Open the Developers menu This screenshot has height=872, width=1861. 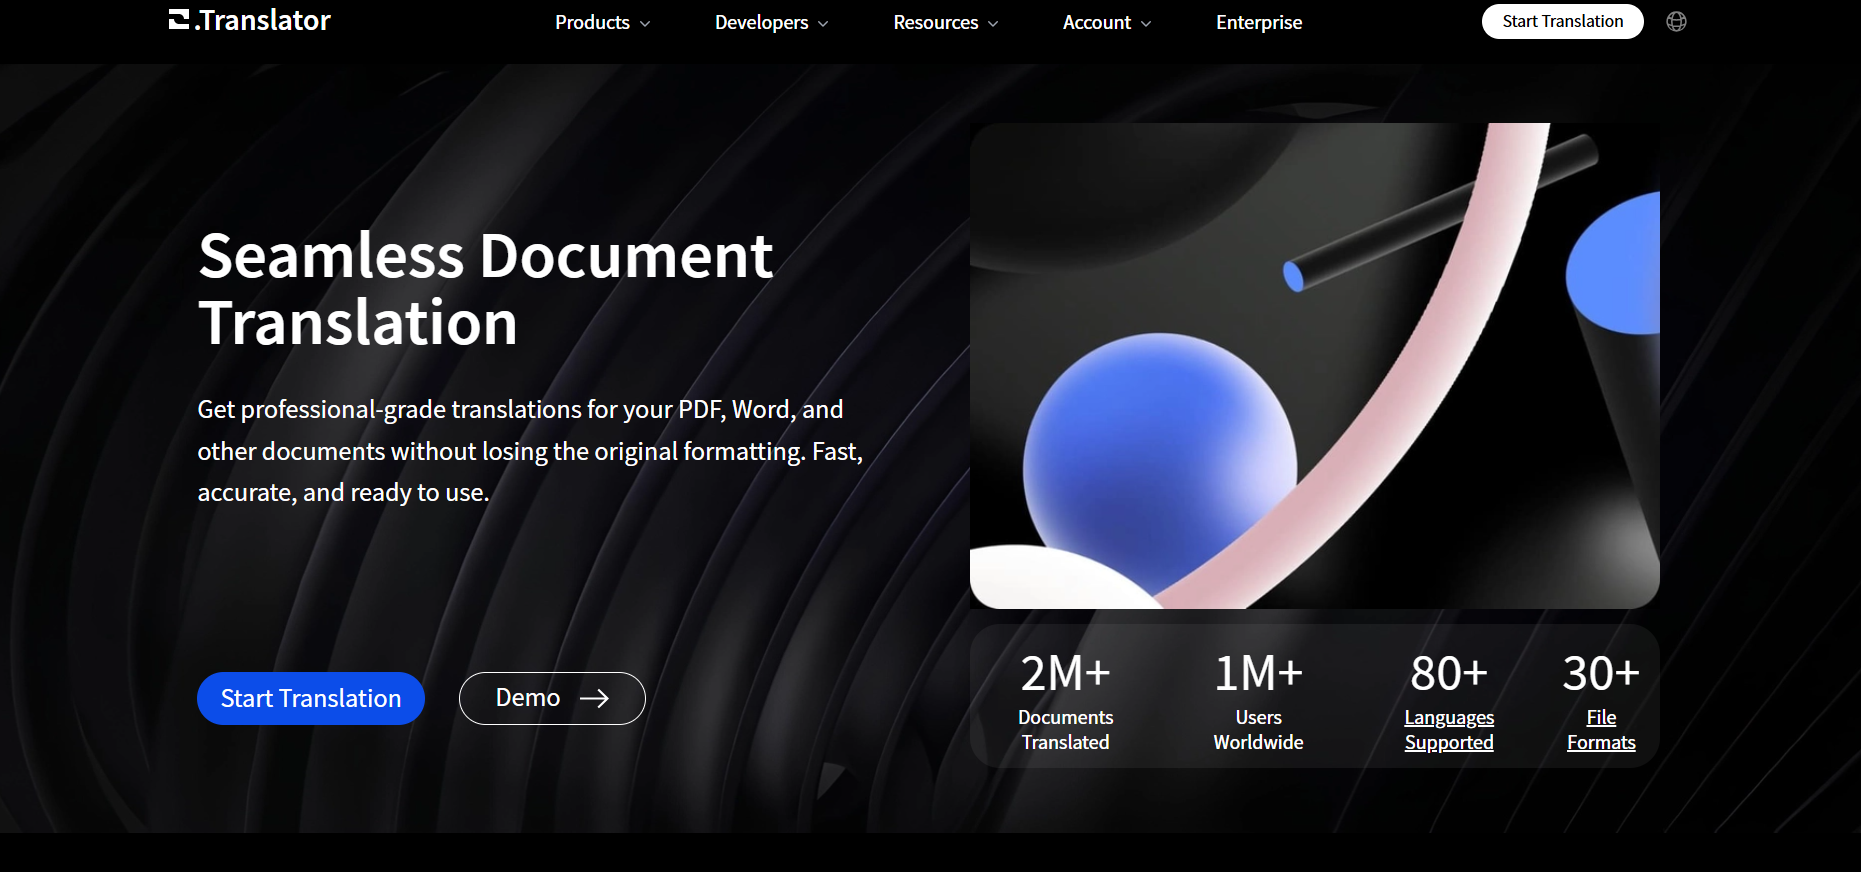click(771, 22)
